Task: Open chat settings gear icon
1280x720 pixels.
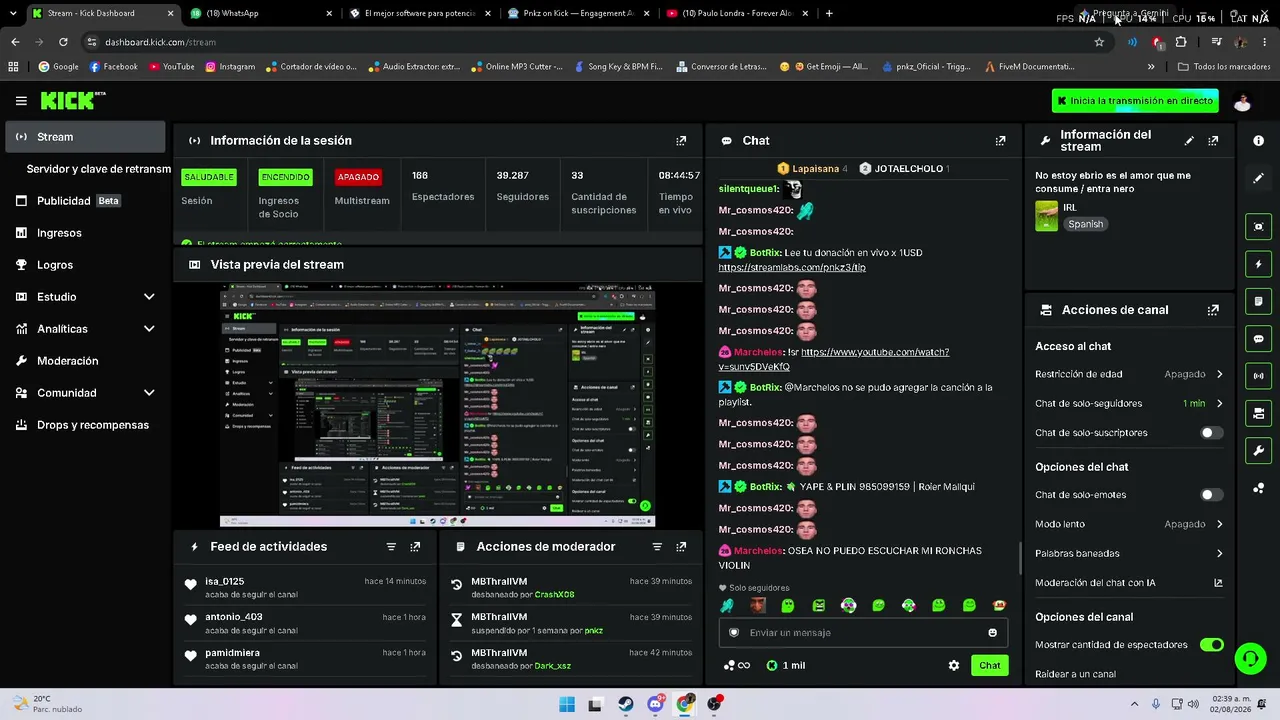Action: [954, 665]
